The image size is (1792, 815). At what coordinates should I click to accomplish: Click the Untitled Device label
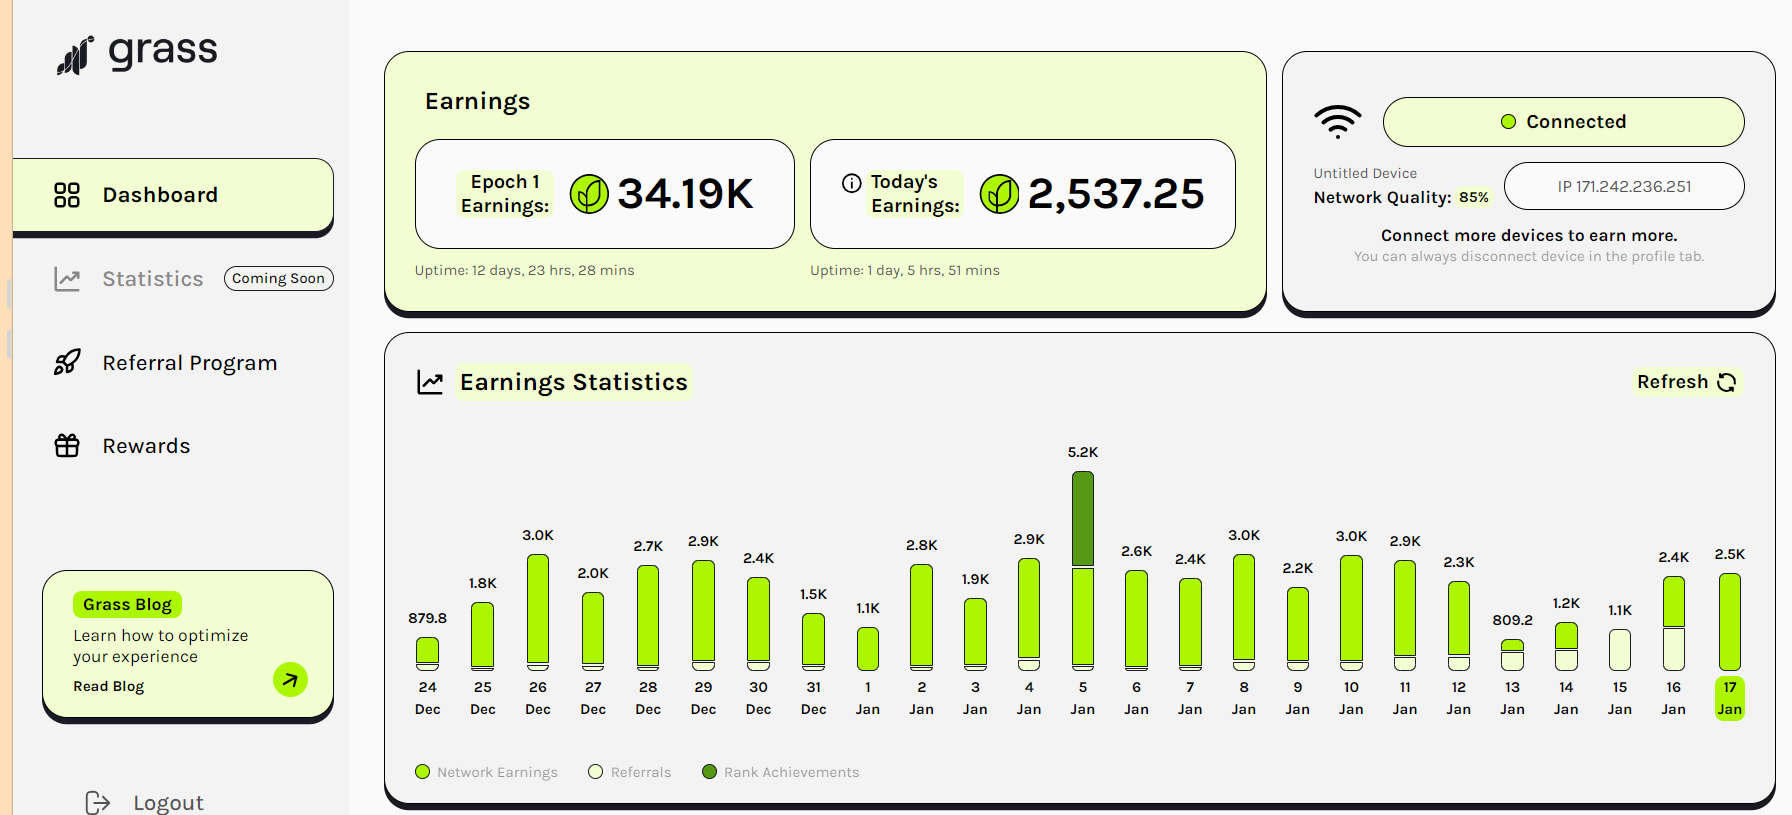tap(1365, 173)
